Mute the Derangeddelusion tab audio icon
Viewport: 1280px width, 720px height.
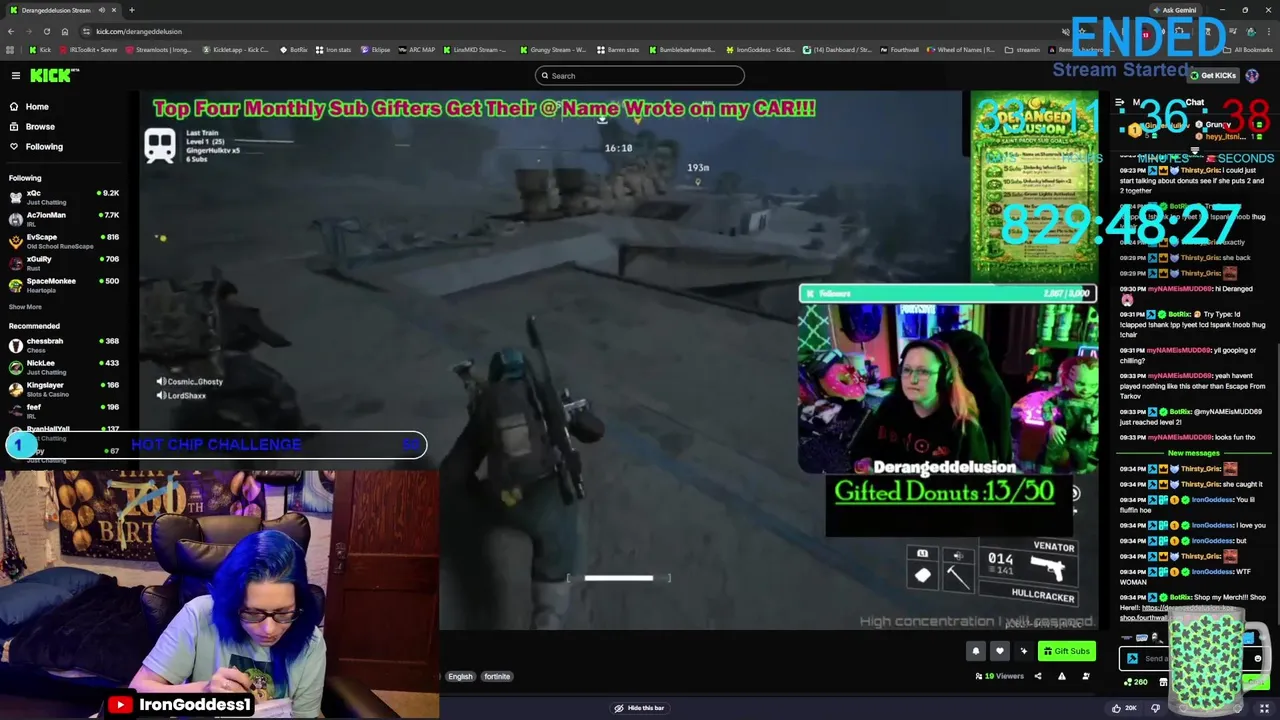[x=102, y=10]
